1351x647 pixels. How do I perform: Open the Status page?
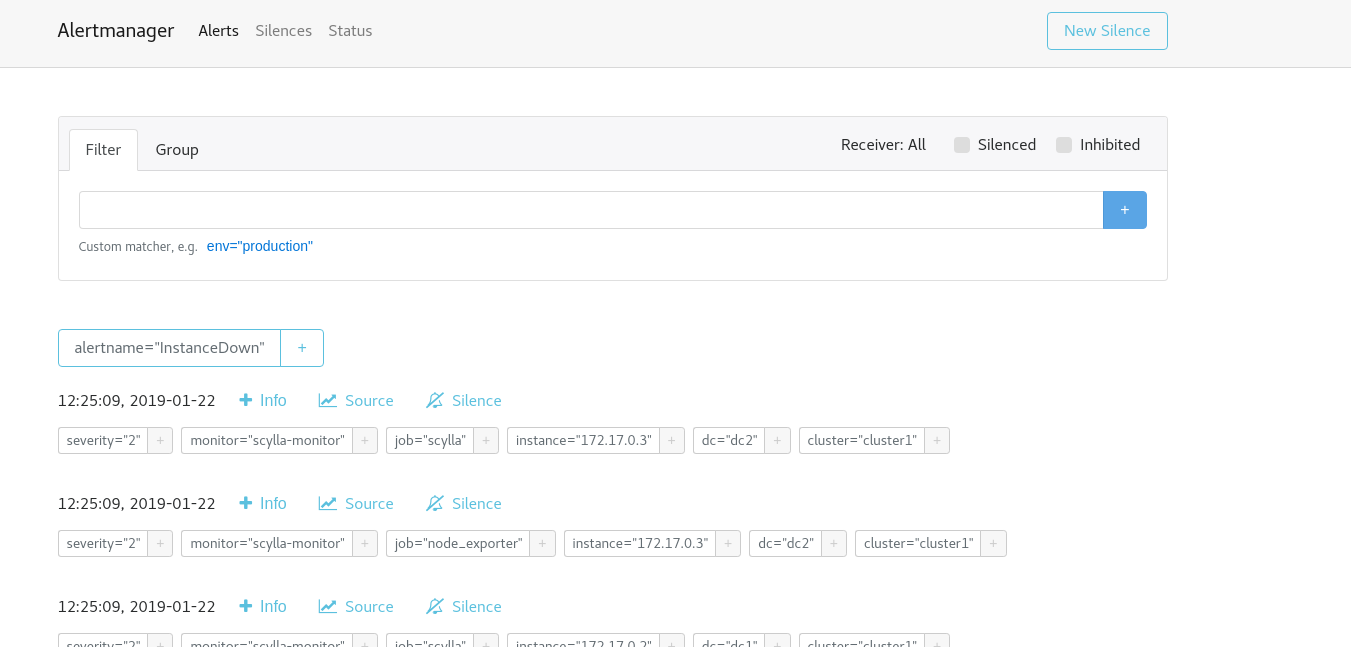click(350, 30)
